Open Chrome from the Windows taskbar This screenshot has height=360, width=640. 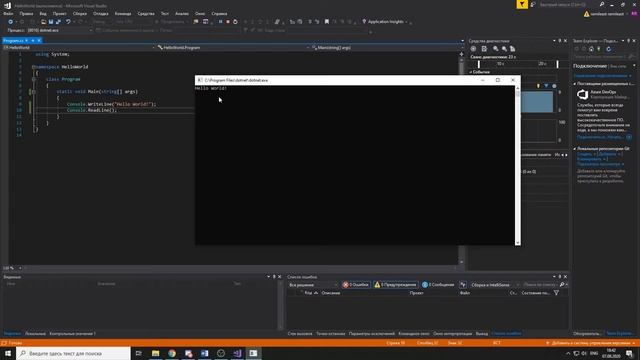172,353
